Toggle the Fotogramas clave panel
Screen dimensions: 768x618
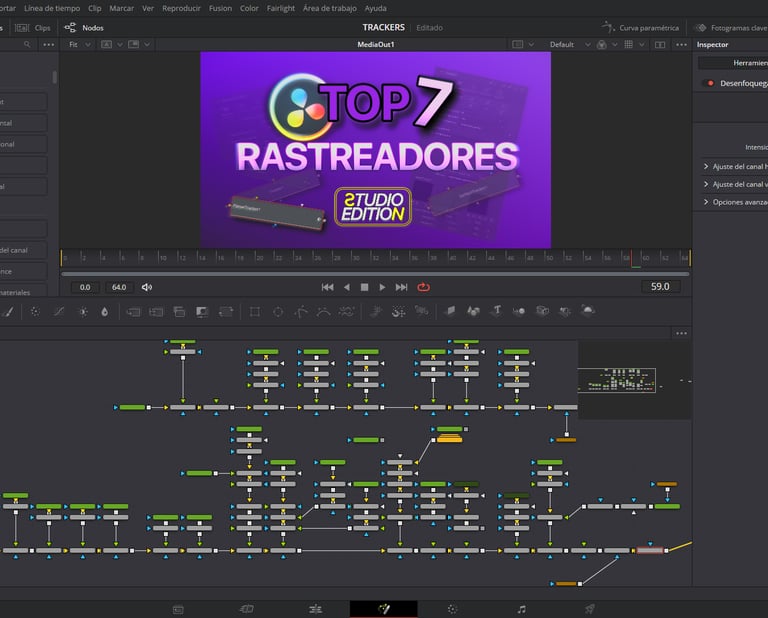(x=731, y=27)
